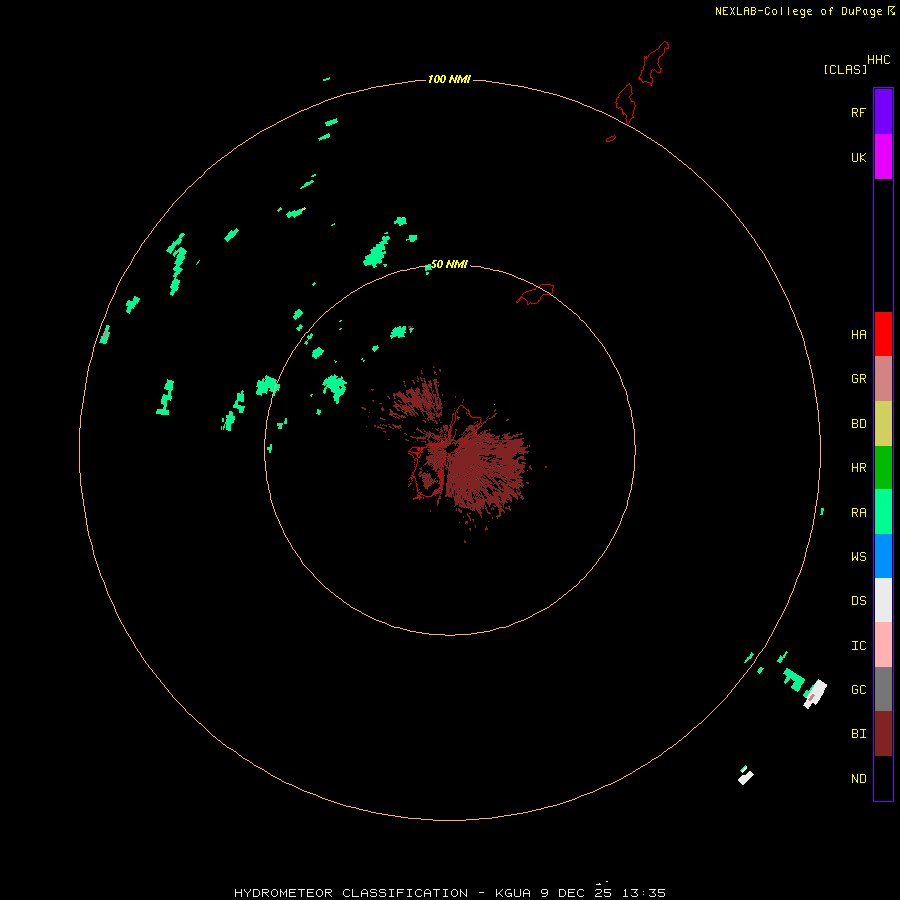Click the ND black legend swatch

coord(883,778)
